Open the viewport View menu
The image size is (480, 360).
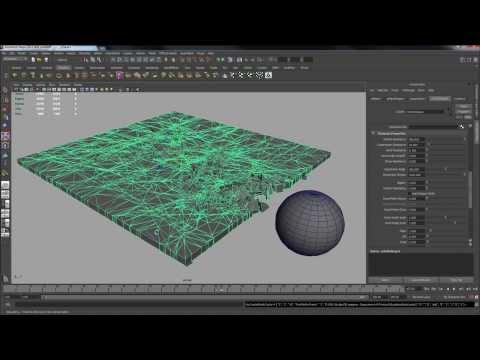click(16, 85)
